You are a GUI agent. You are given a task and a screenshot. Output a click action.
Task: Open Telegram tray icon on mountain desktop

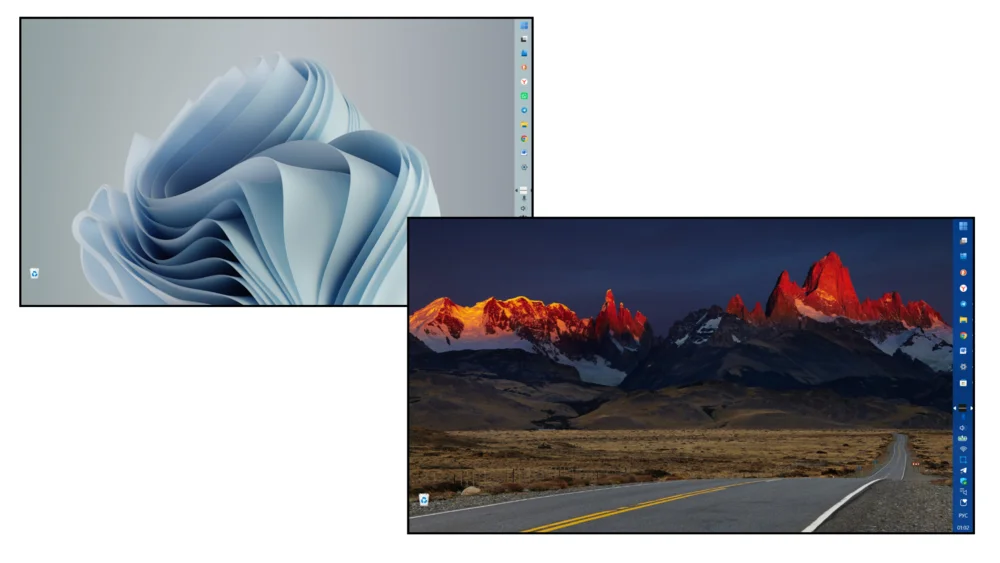[963, 471]
